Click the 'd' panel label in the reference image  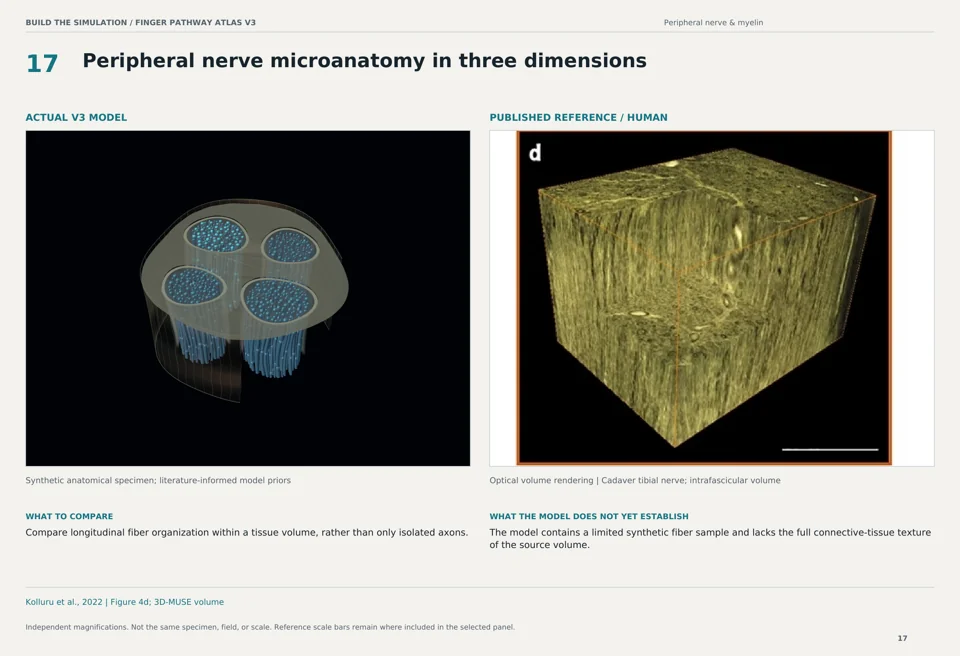point(534,153)
